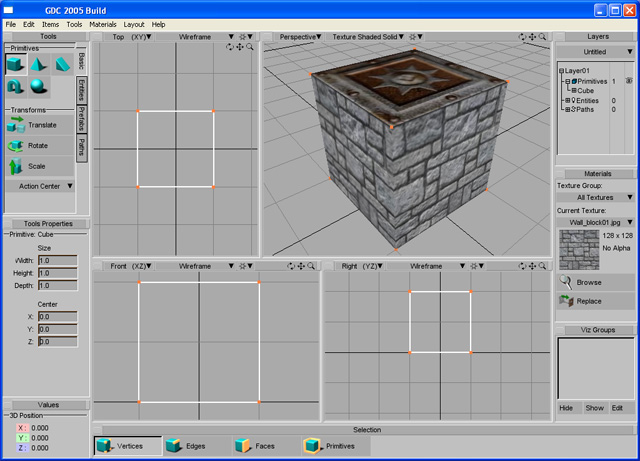
Task: Click the Top viewport orbit icon
Action: click(230, 47)
